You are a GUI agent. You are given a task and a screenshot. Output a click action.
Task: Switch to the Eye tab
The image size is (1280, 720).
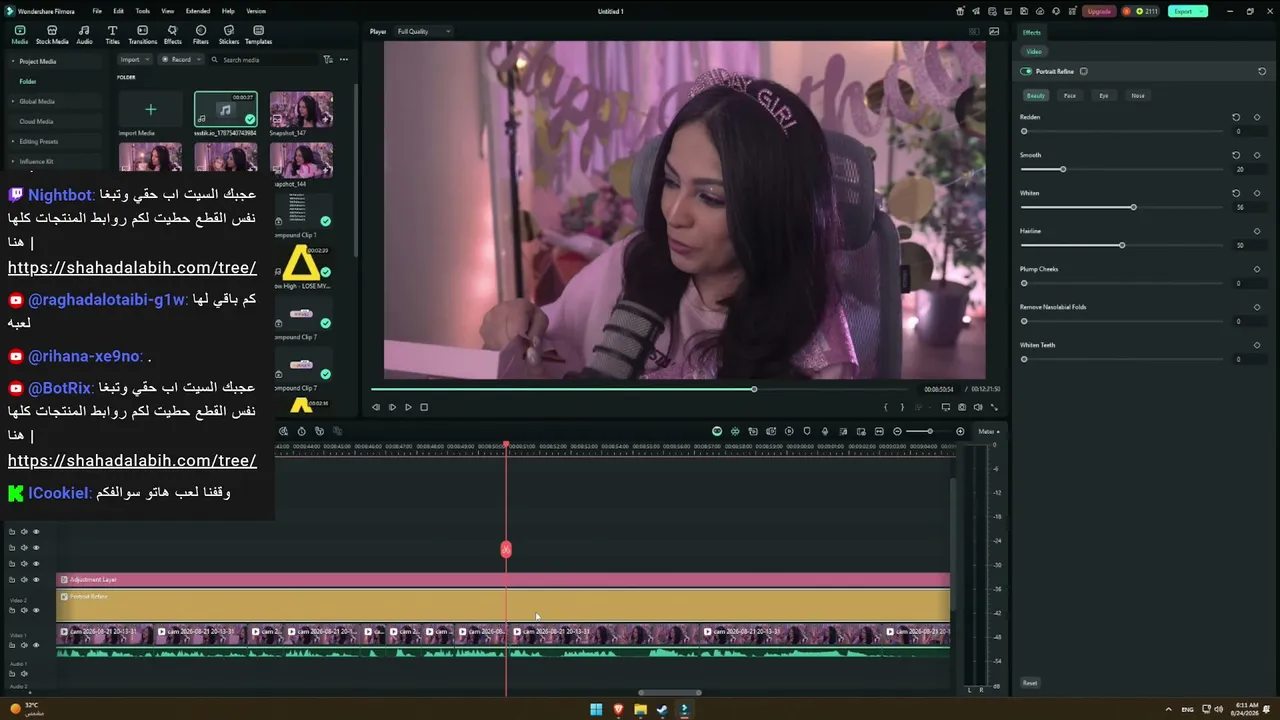[x=1104, y=96]
